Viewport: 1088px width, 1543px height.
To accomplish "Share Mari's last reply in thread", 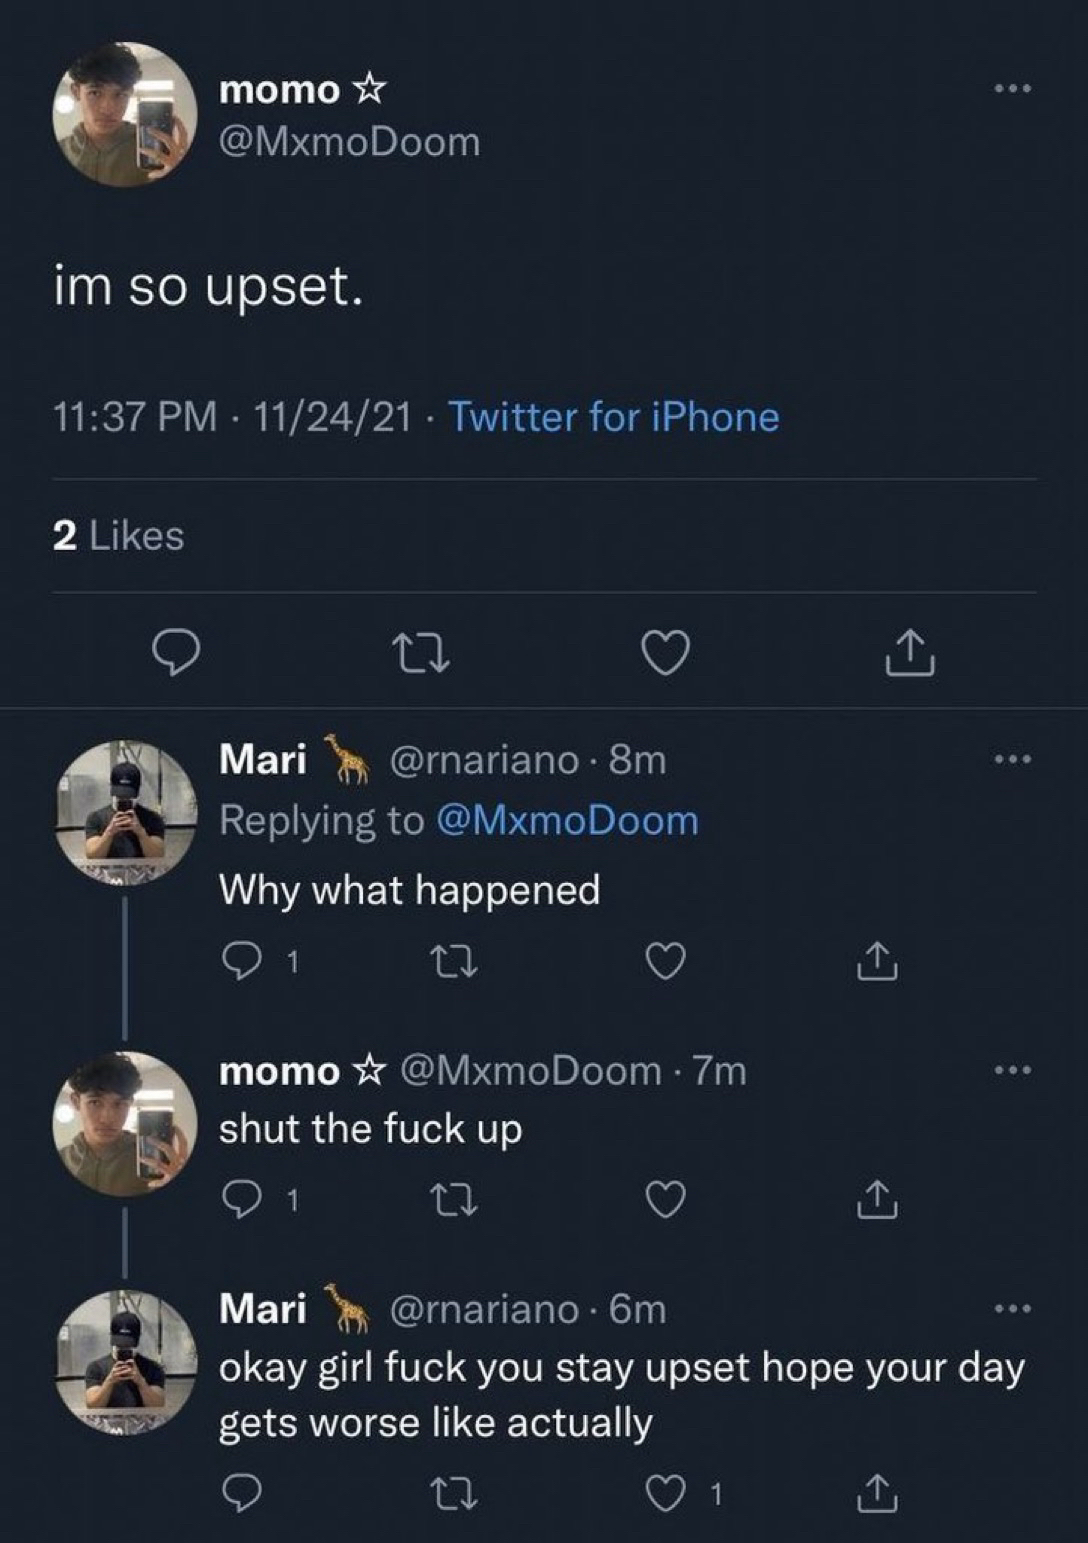I will [x=876, y=1493].
